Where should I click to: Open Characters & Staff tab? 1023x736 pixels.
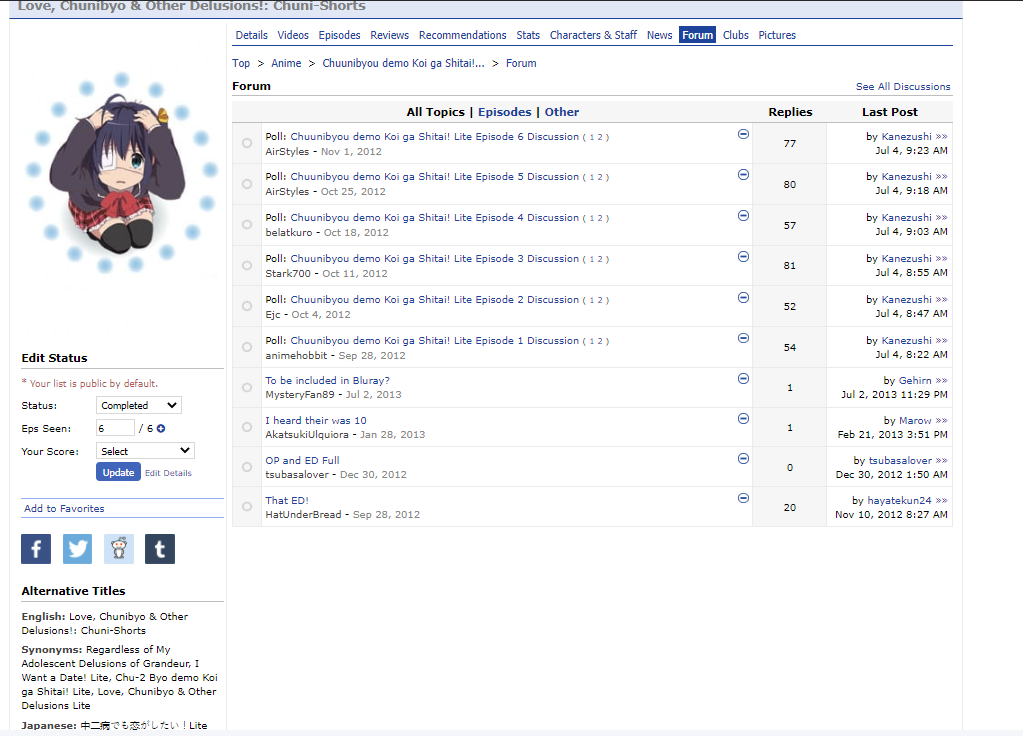(x=593, y=35)
